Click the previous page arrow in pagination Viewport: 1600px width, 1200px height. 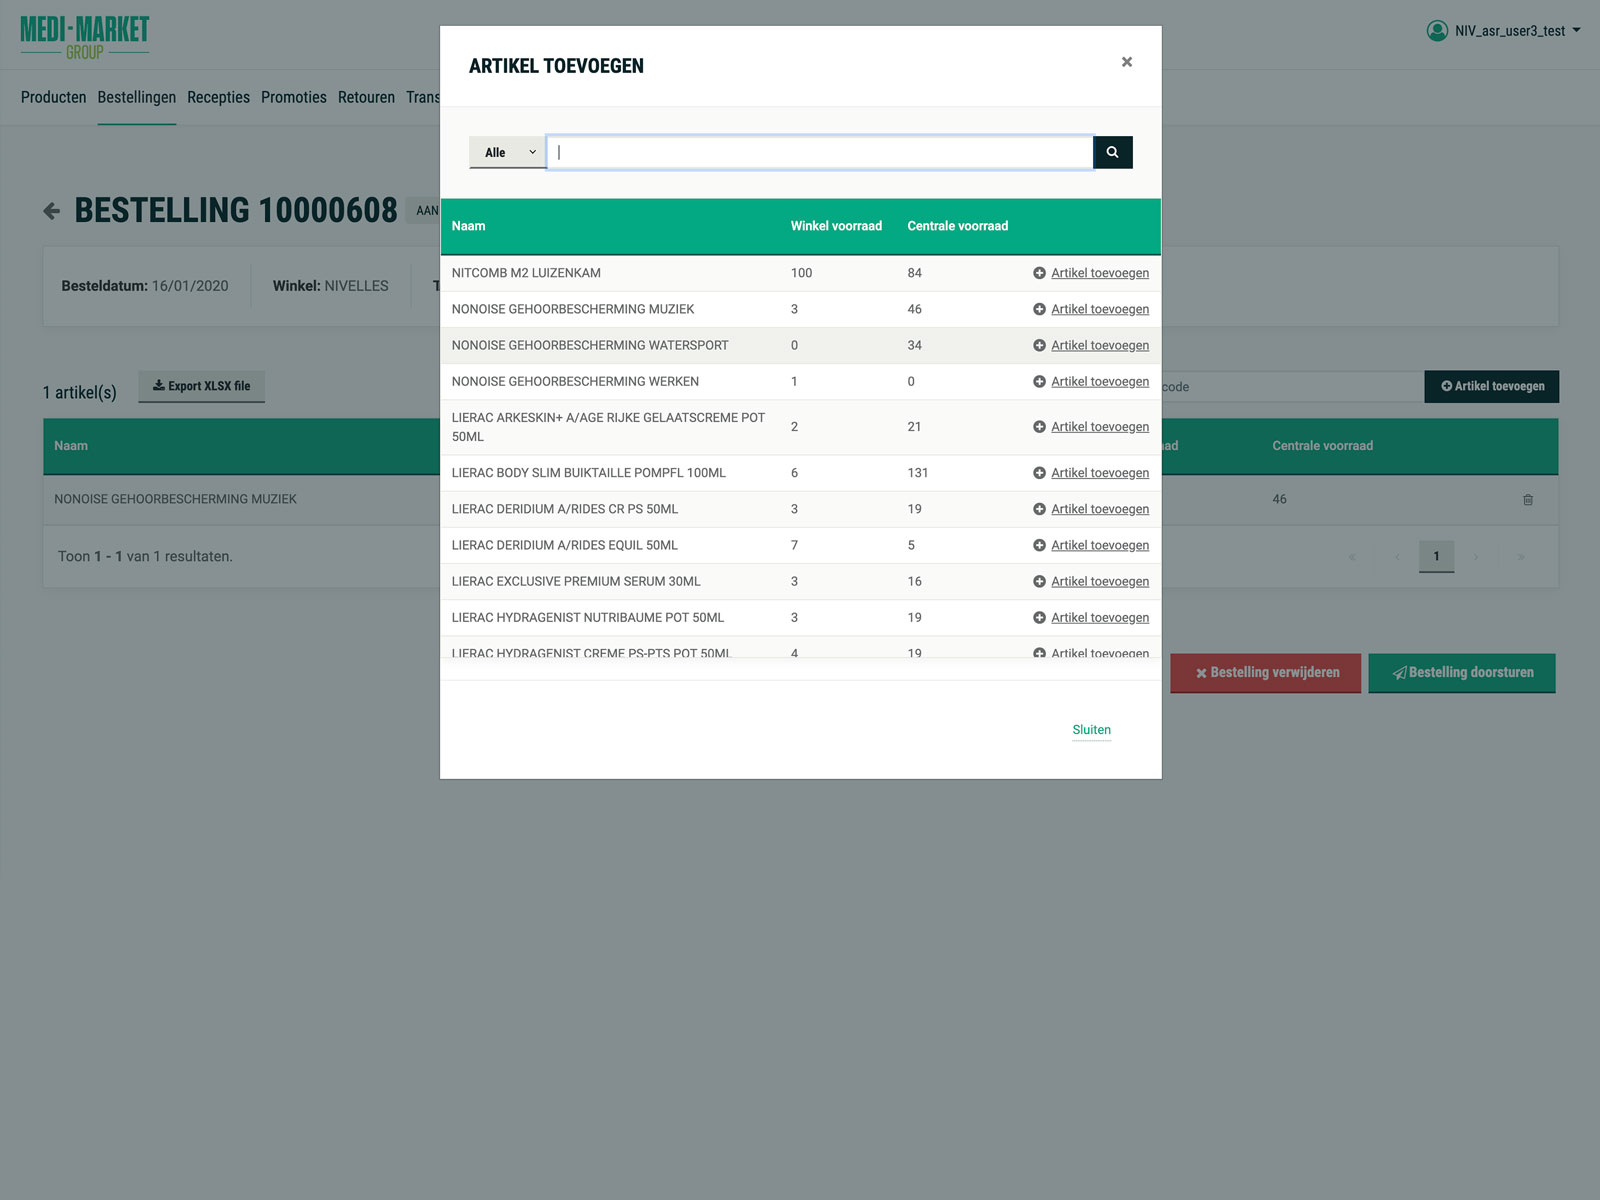tap(1396, 557)
